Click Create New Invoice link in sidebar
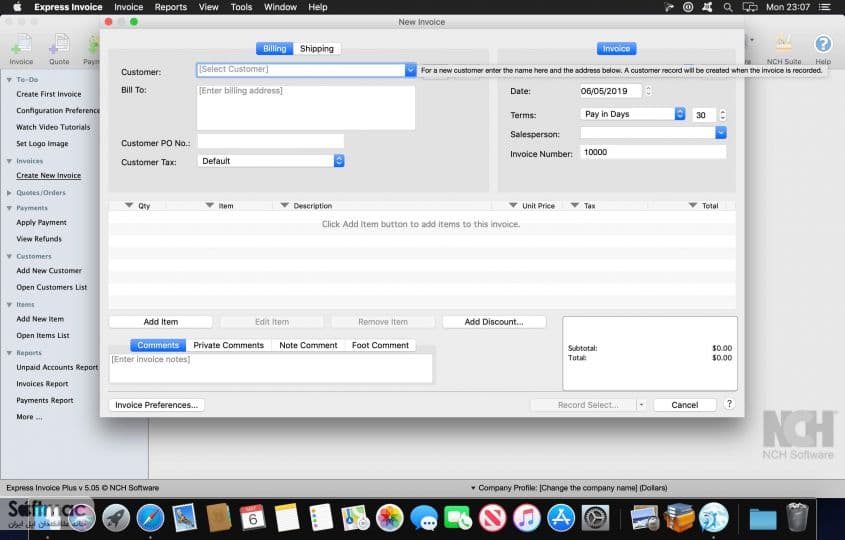Viewport: 845px width, 540px height. pos(49,176)
